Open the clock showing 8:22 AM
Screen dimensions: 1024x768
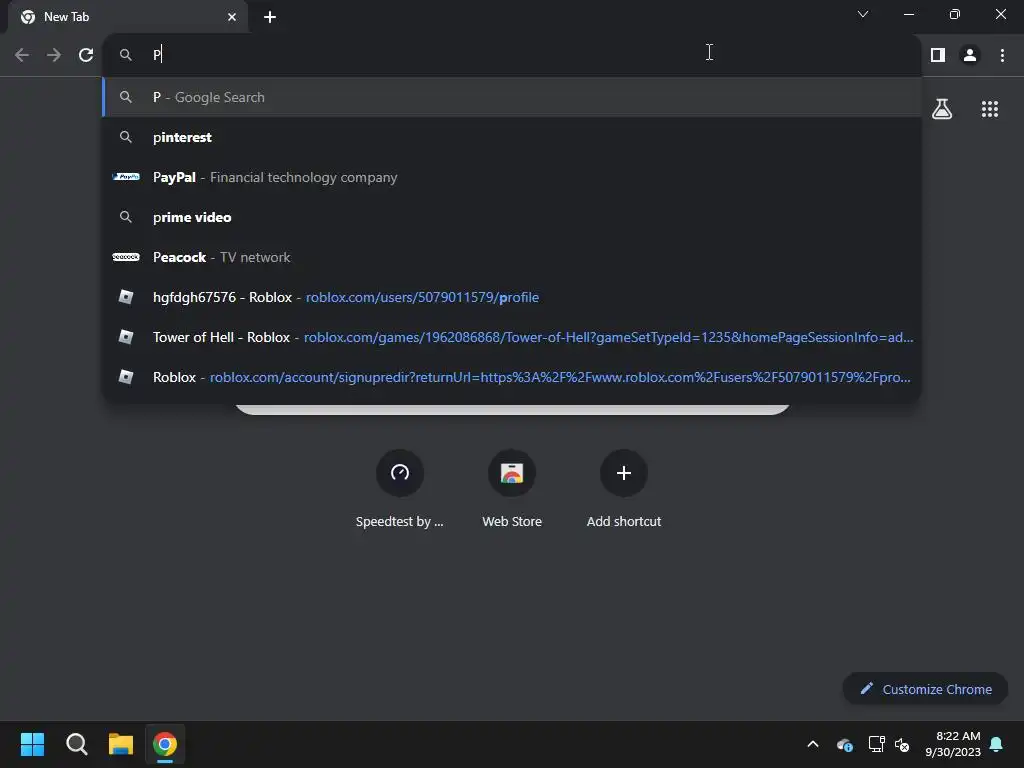click(953, 744)
